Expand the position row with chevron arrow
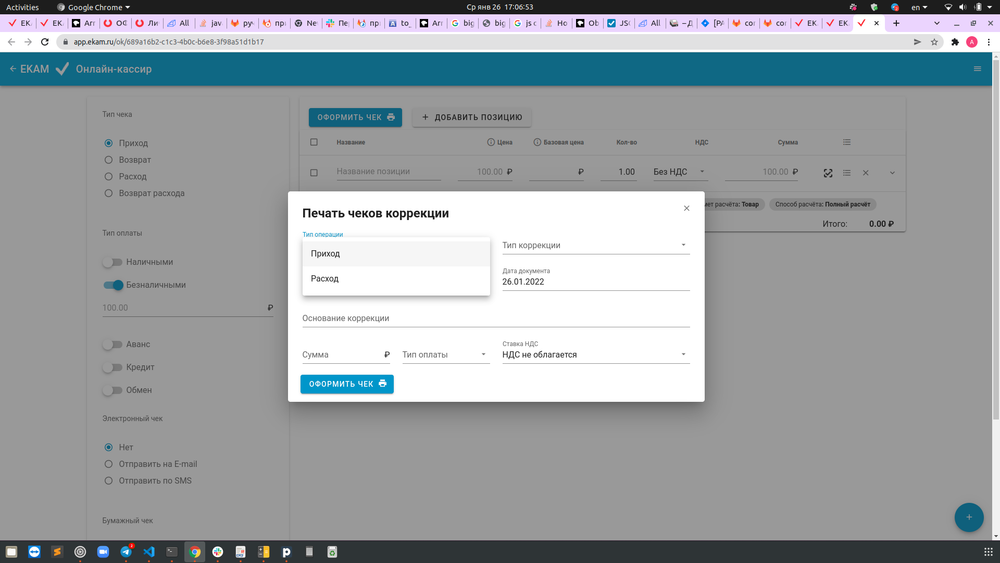The height and width of the screenshot is (563, 1000). point(892,173)
